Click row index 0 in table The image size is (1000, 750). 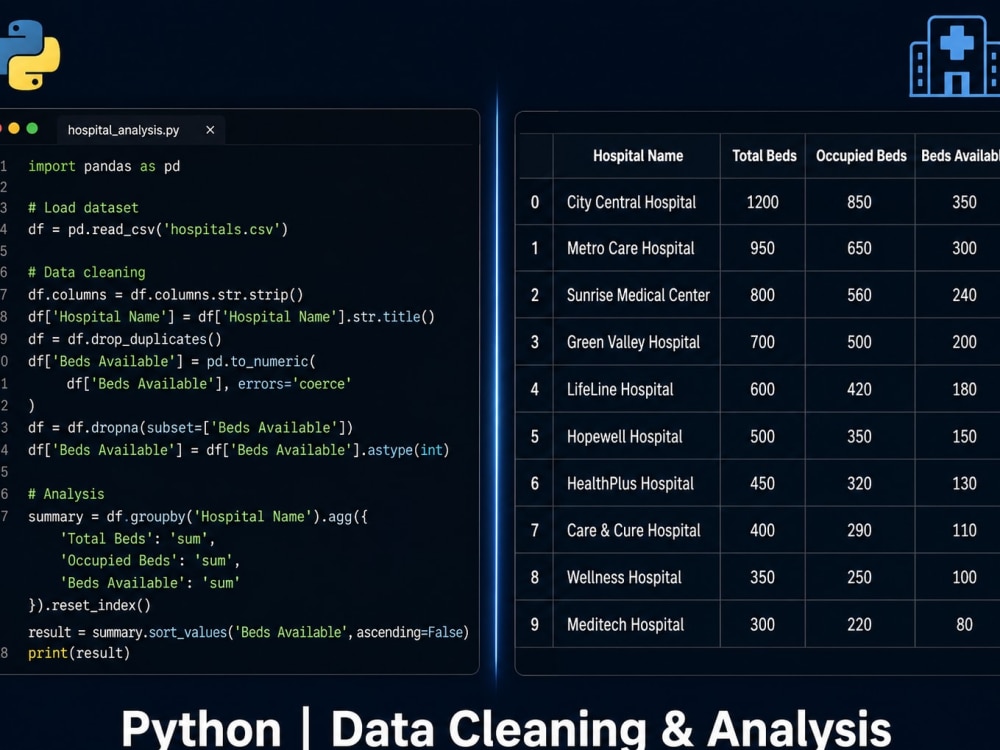coord(535,202)
